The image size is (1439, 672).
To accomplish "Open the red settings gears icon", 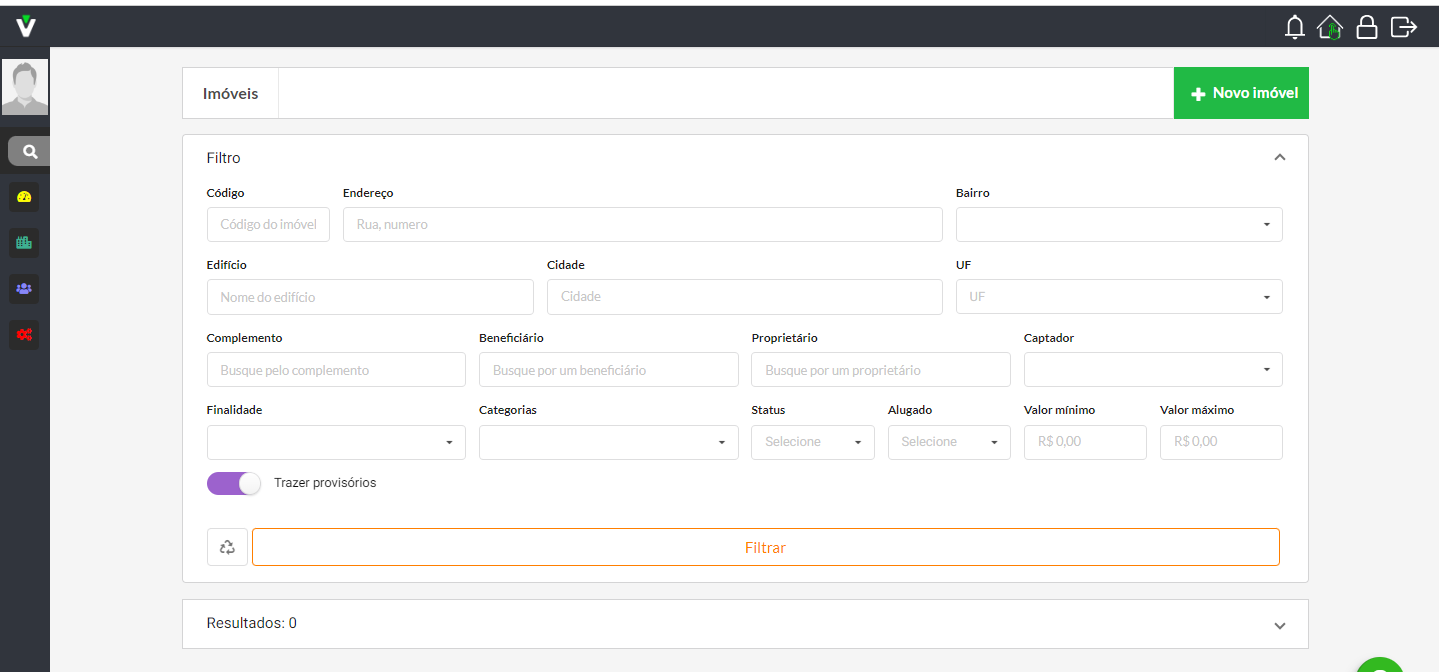I will (x=25, y=335).
